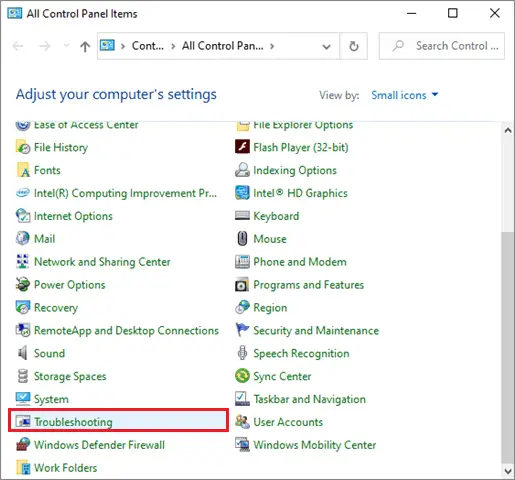This screenshot has width=515, height=480.
Task: Click the Cont... breadcrumb segment
Action: pos(148,46)
